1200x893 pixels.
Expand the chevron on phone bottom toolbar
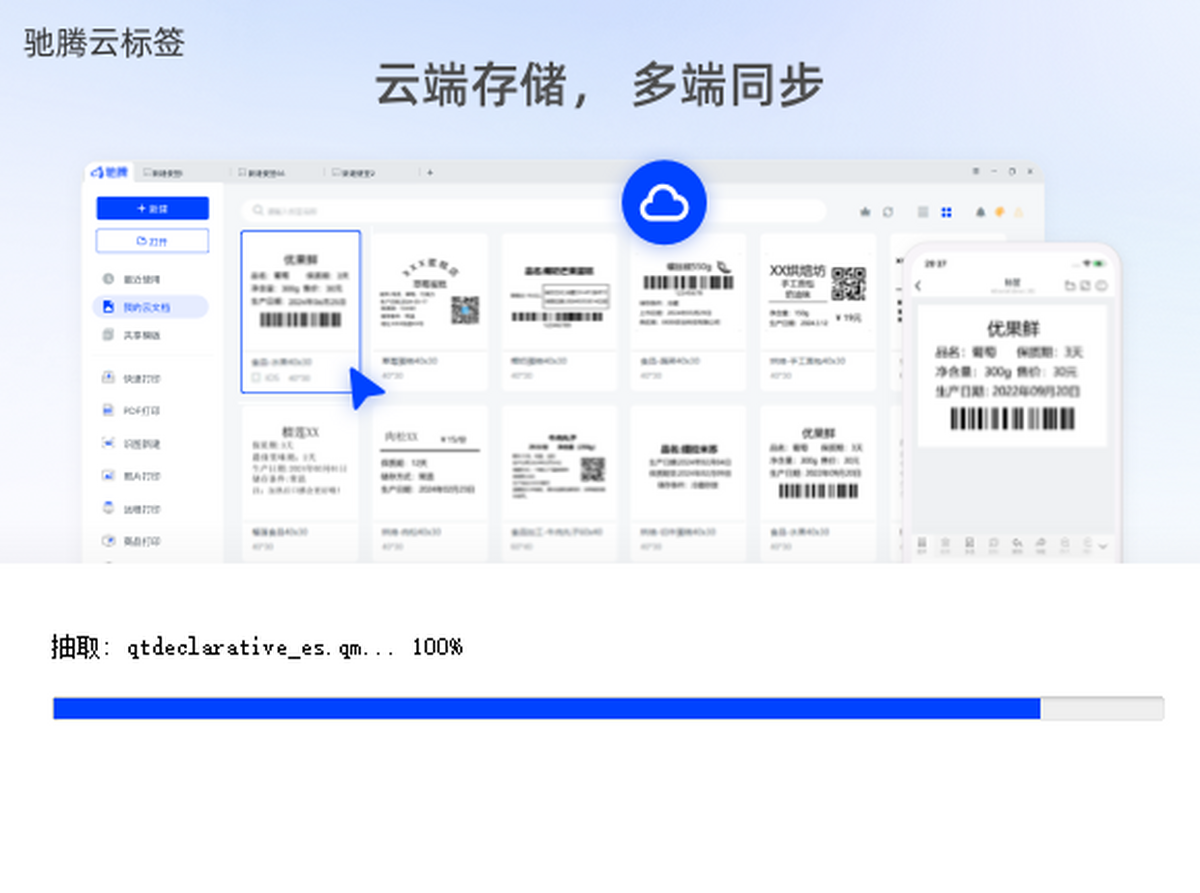1103,546
